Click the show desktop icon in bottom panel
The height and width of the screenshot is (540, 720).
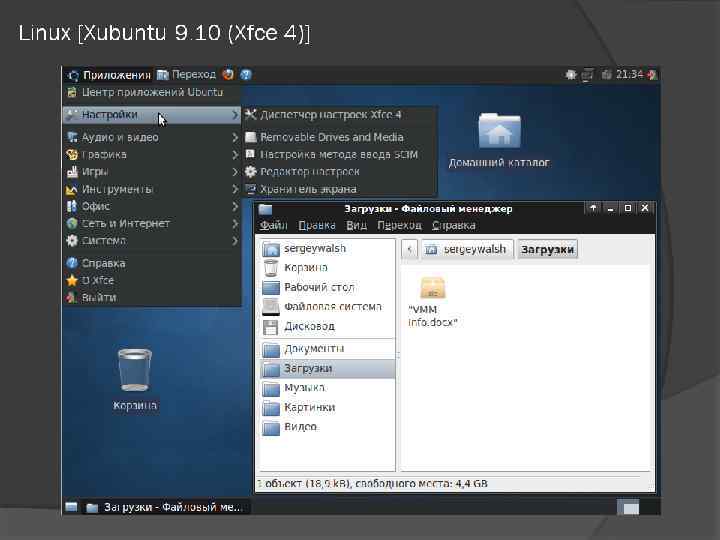[x=71, y=506]
